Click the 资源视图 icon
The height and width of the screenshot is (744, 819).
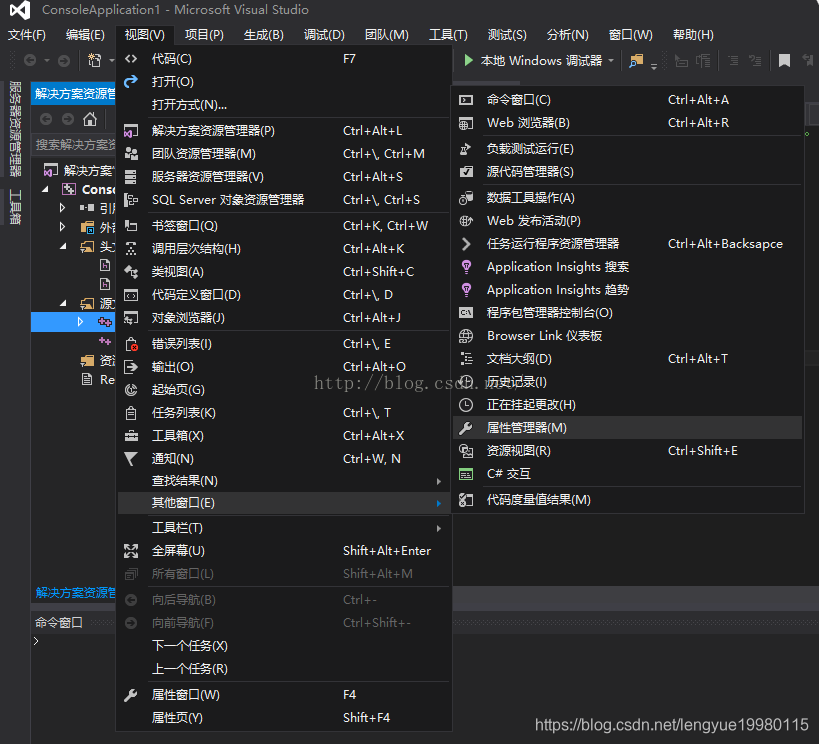pyautogui.click(x=466, y=451)
